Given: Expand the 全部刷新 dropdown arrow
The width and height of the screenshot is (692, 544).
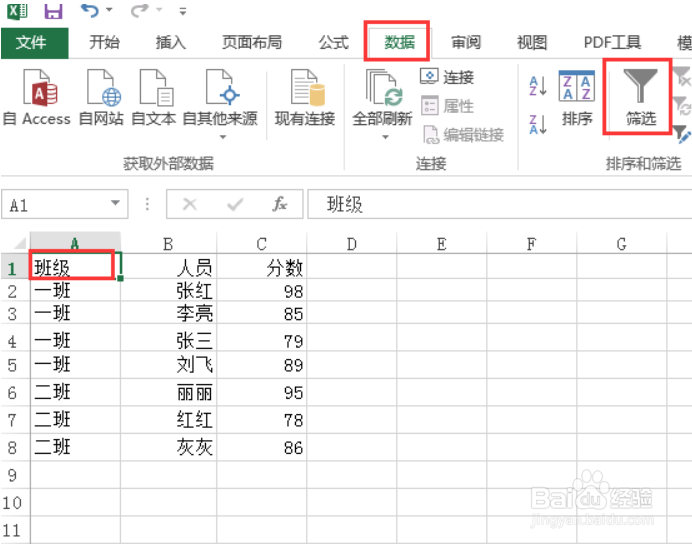Looking at the screenshot, I should coord(385,137).
